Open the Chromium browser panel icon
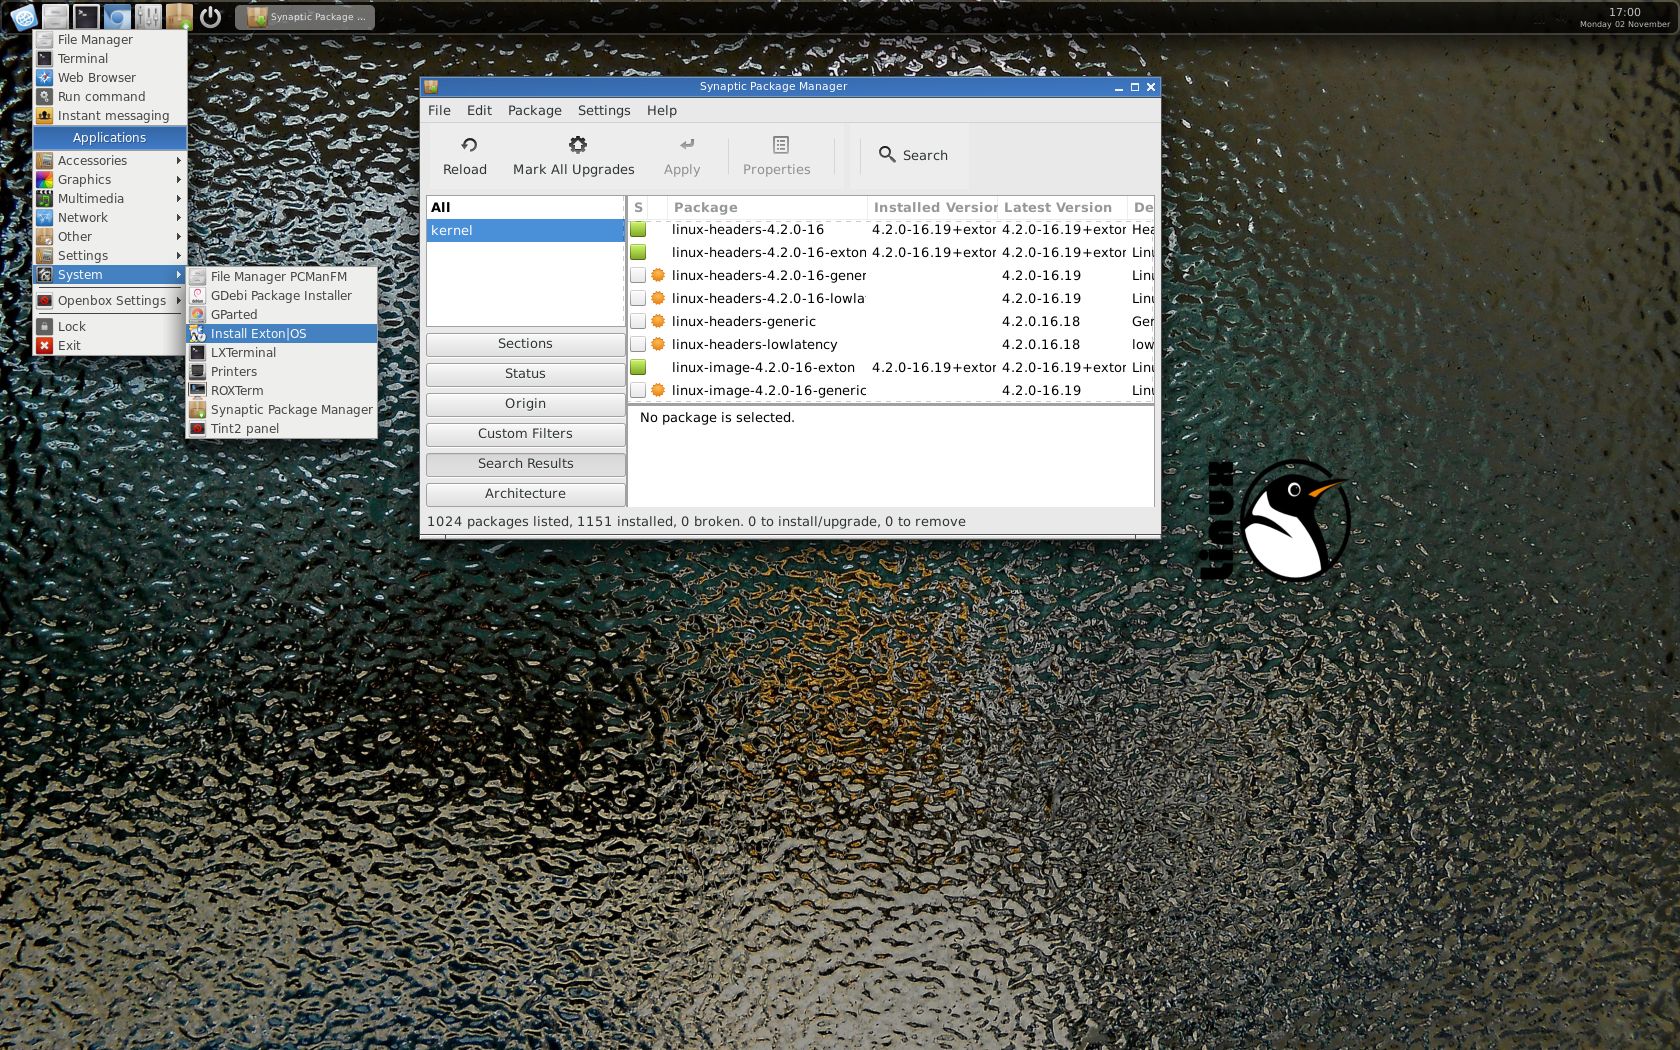Image resolution: width=1680 pixels, height=1050 pixels. [118, 17]
